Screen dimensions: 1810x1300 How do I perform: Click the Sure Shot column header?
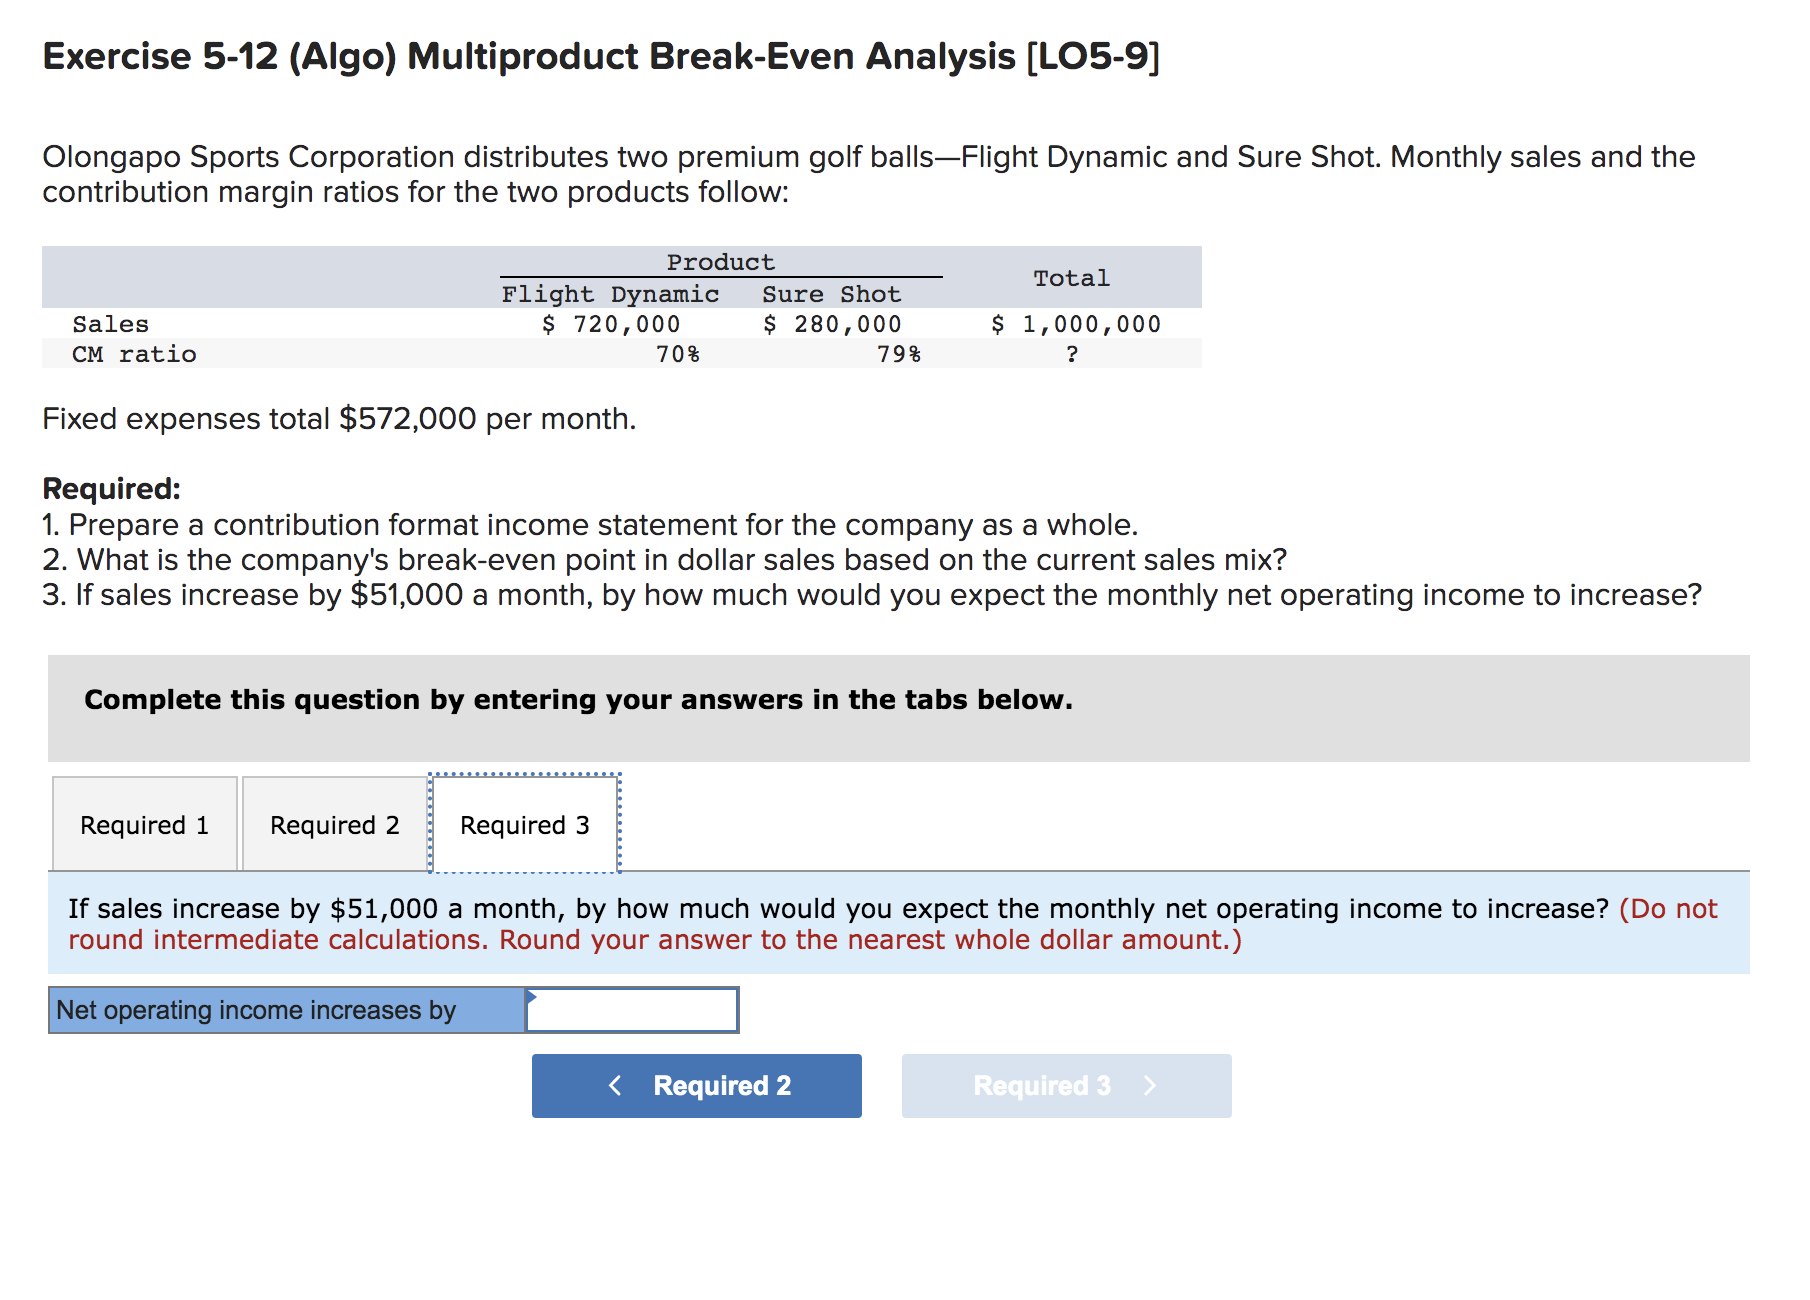pyautogui.click(x=830, y=293)
